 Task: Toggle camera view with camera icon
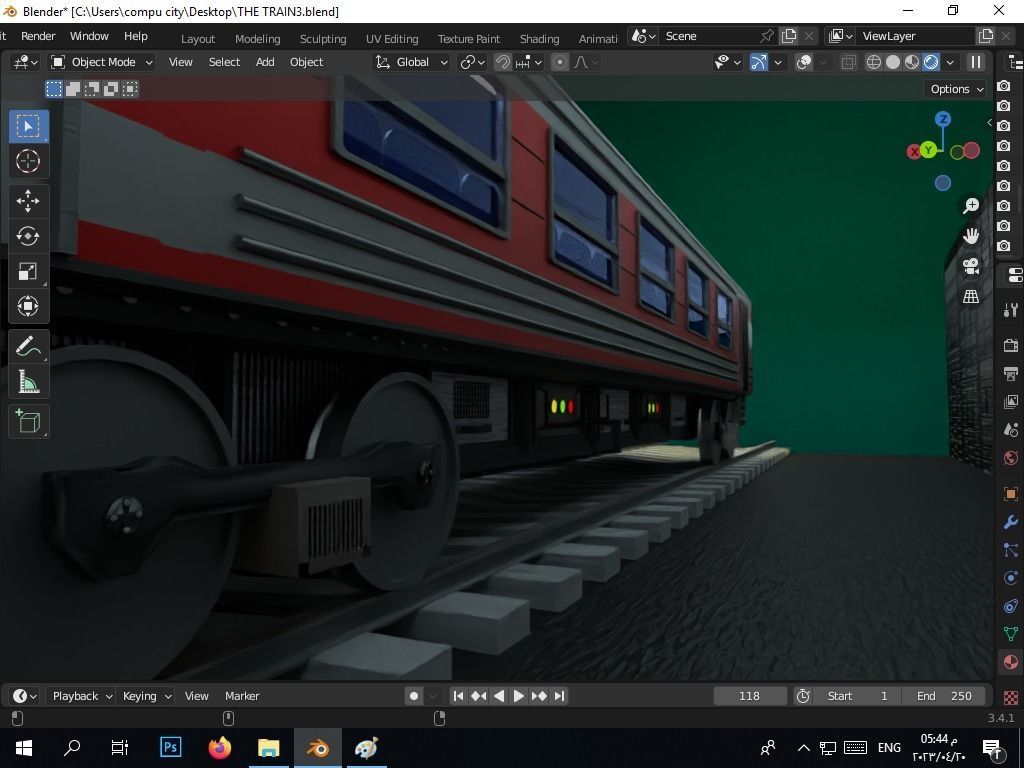coord(971,266)
